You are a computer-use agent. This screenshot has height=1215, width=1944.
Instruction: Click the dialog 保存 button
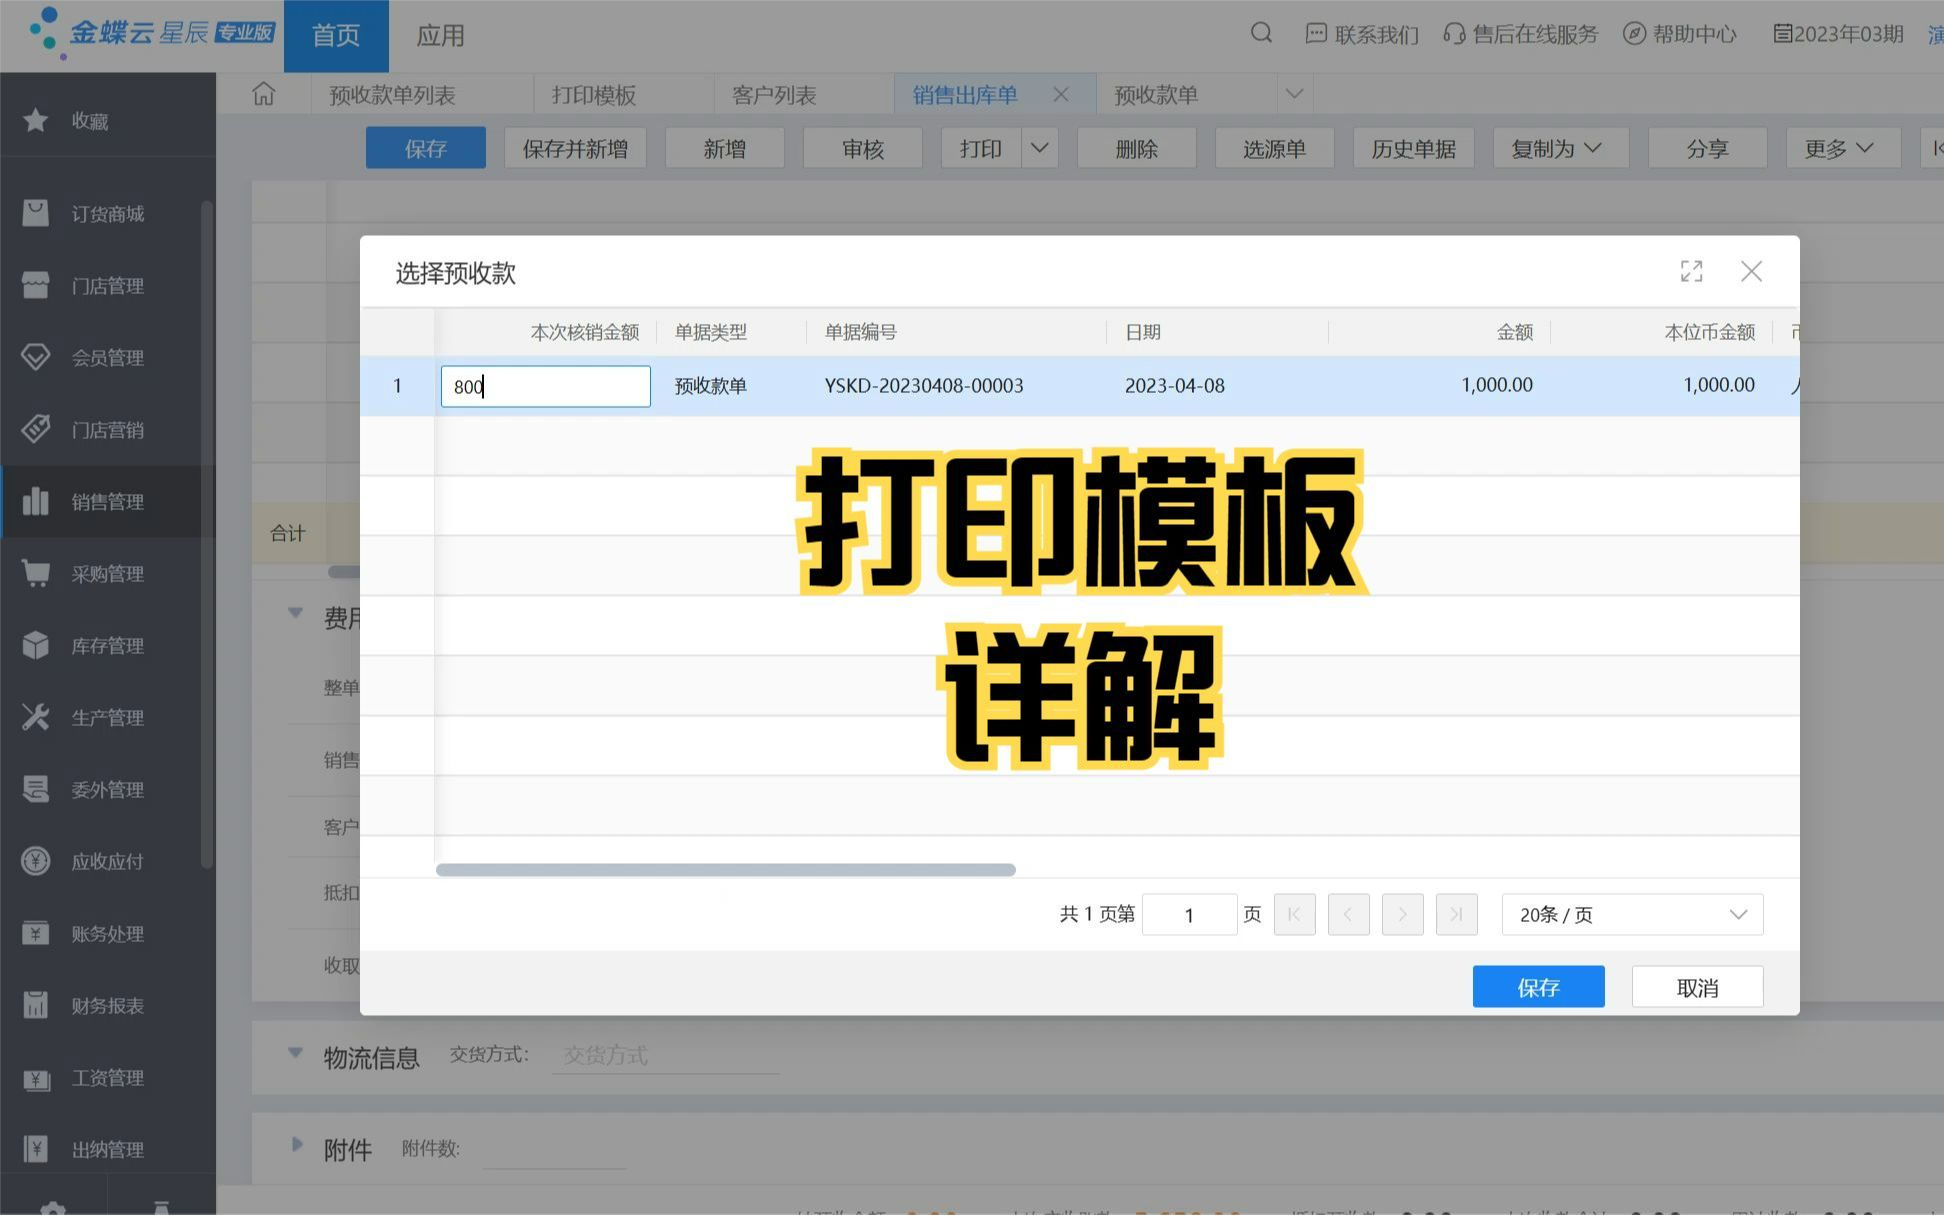coord(1538,987)
